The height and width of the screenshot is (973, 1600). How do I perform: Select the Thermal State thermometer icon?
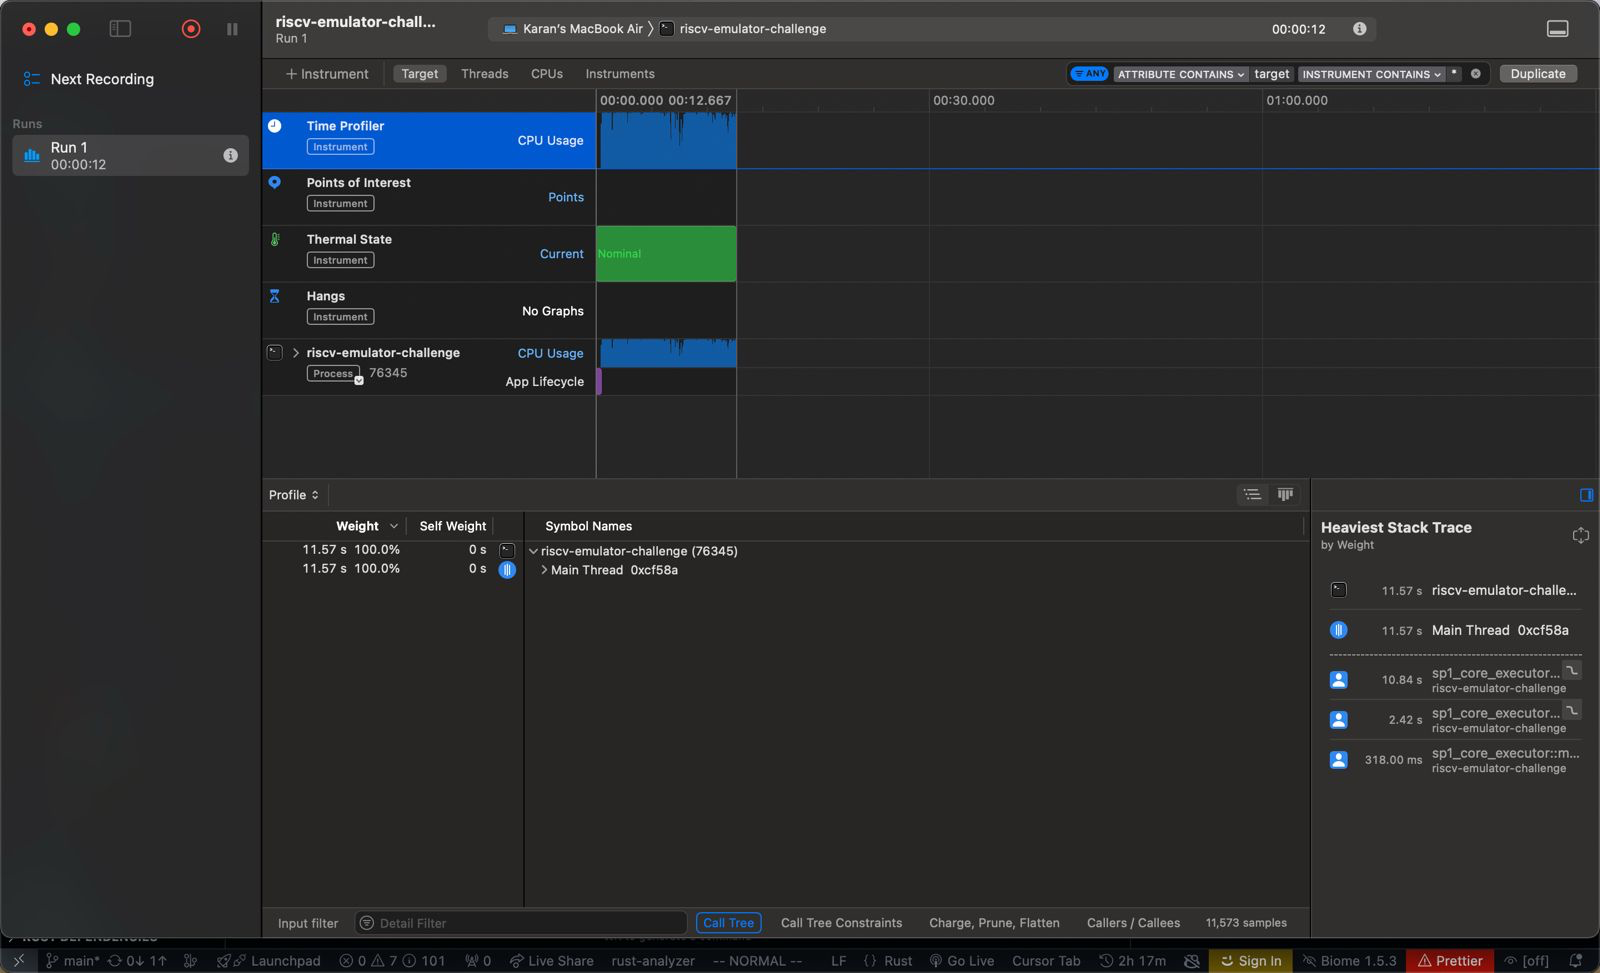[275, 240]
